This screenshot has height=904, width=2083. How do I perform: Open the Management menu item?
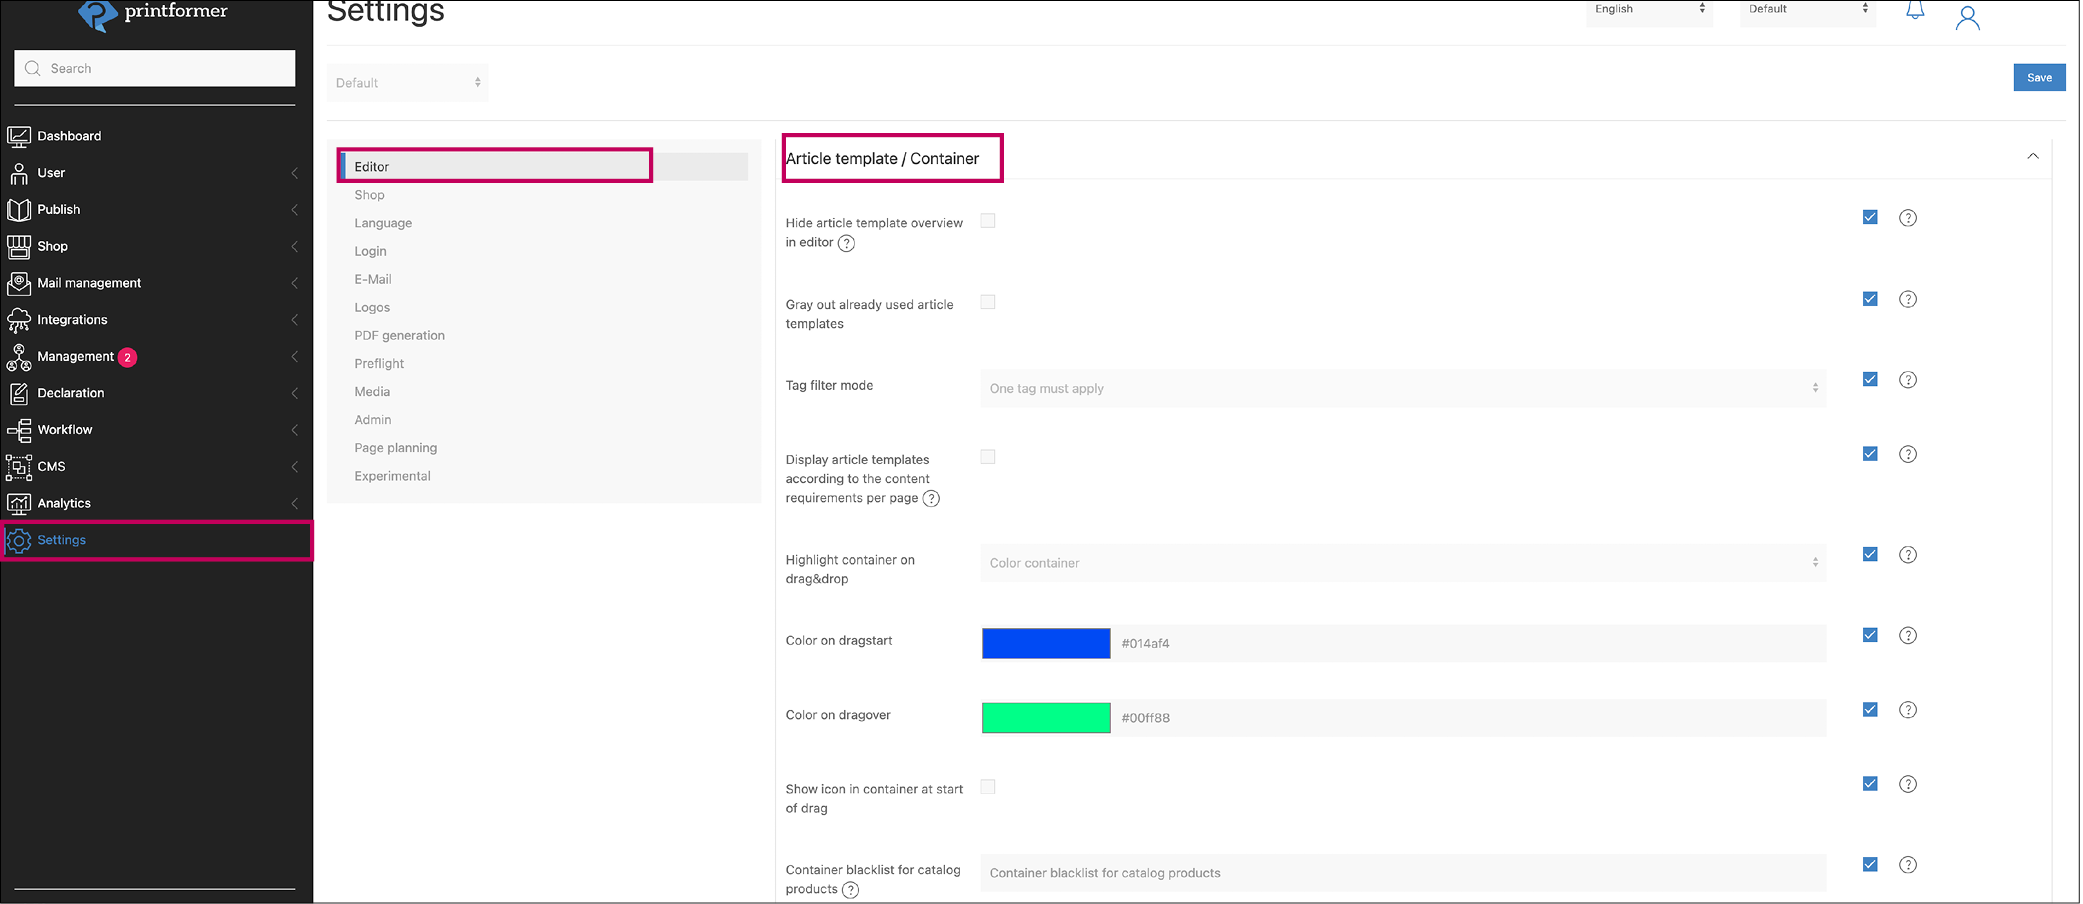coord(76,357)
